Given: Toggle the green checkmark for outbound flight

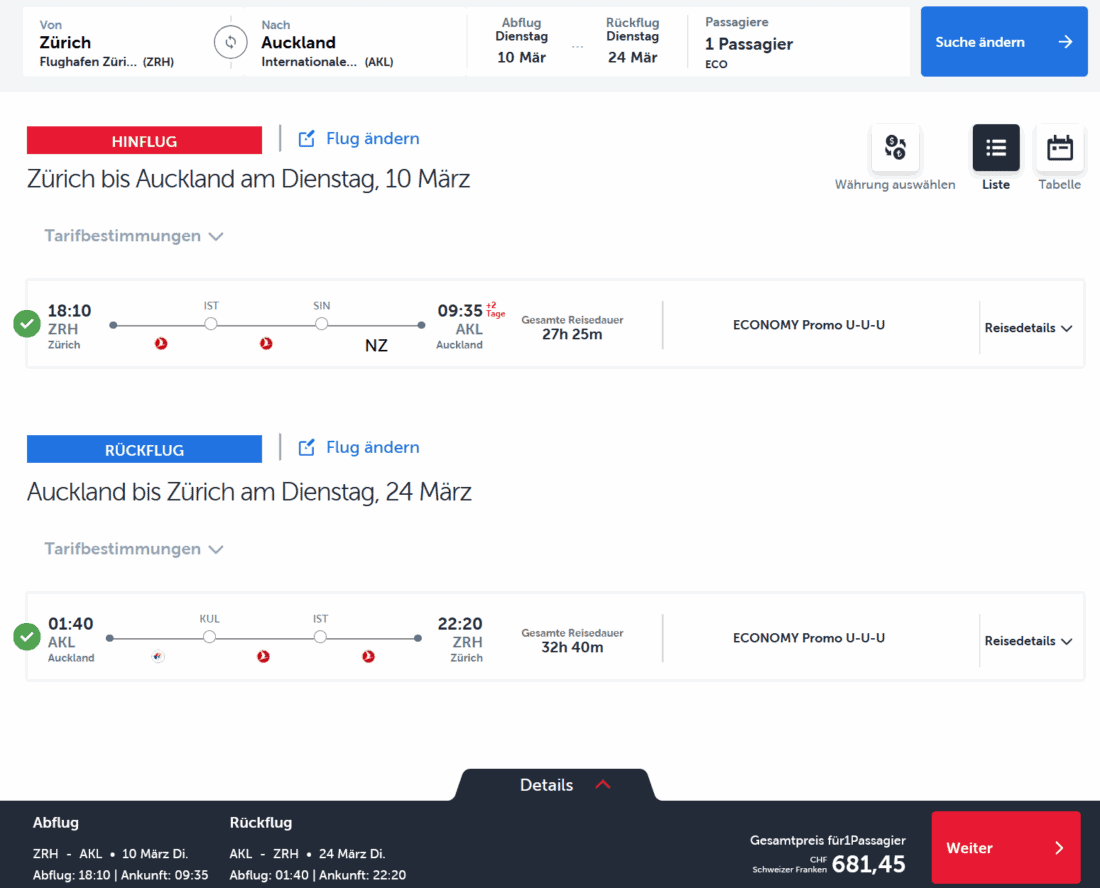Looking at the screenshot, I should pos(27,324).
